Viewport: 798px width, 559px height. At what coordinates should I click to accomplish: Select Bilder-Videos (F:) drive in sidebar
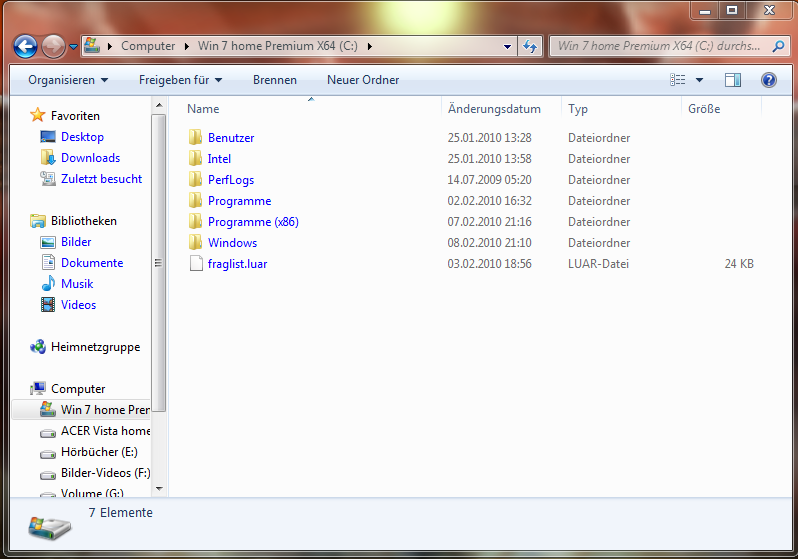pos(105,473)
